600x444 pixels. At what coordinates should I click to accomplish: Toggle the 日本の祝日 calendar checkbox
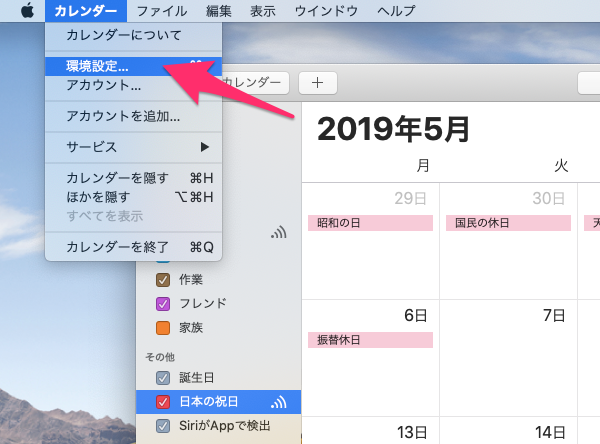click(x=163, y=402)
